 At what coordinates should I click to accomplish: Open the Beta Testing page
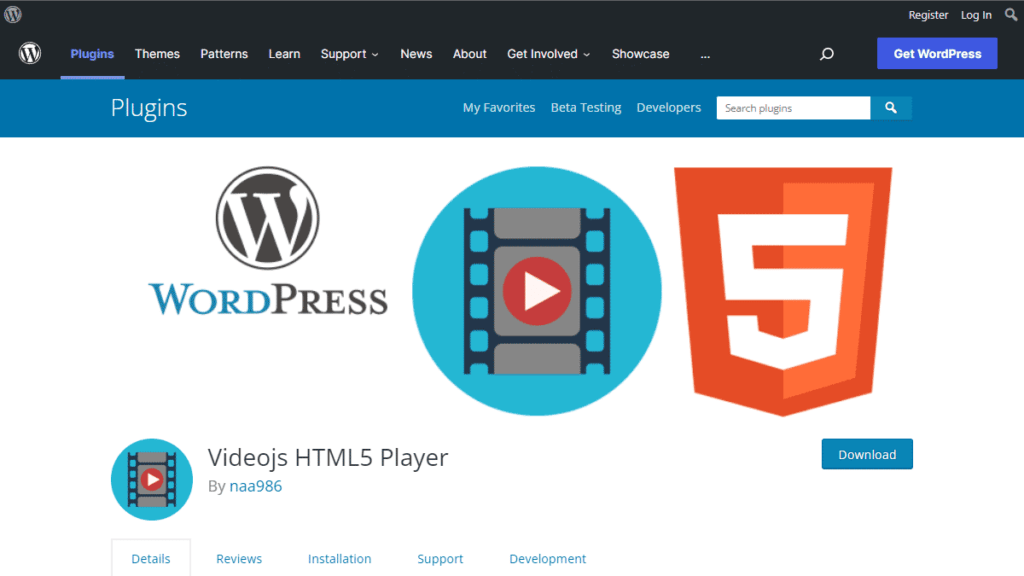point(586,107)
